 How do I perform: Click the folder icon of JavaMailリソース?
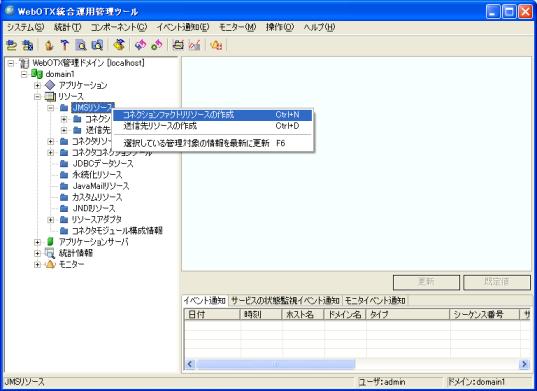pyautogui.click(x=64, y=186)
